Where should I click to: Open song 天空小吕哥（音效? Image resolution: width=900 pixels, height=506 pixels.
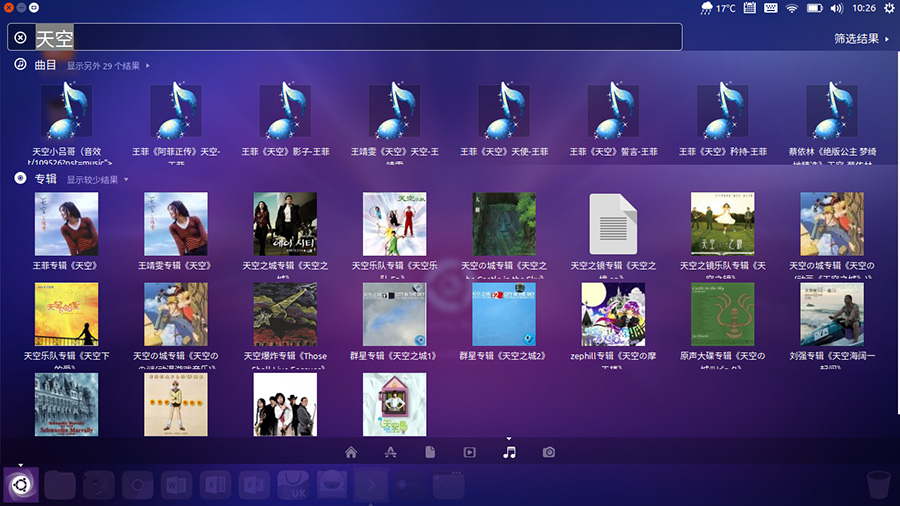[67, 122]
